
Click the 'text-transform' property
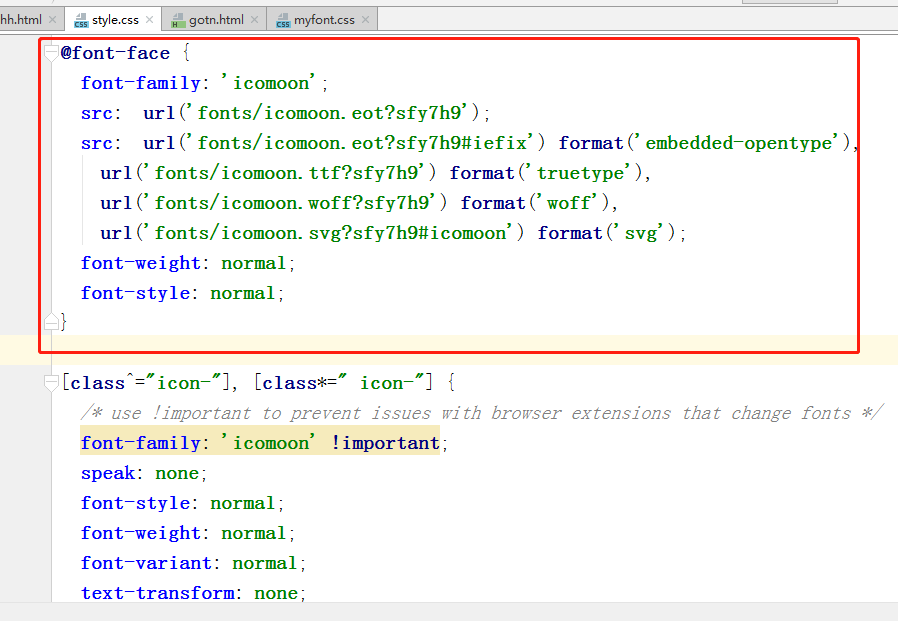(x=157, y=593)
